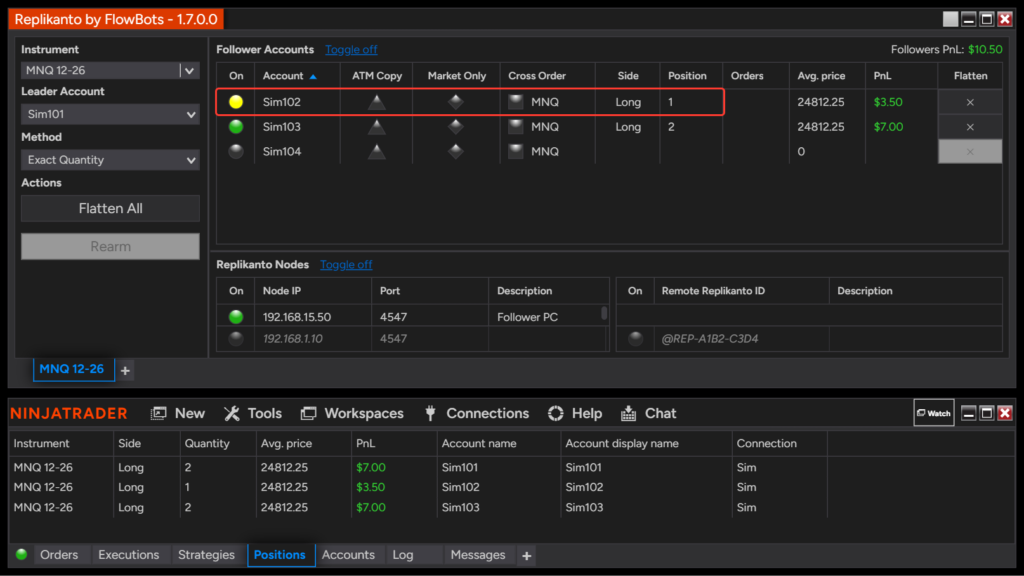Check Cross Order box for Sim103
This screenshot has height=576, width=1024.
pos(516,127)
